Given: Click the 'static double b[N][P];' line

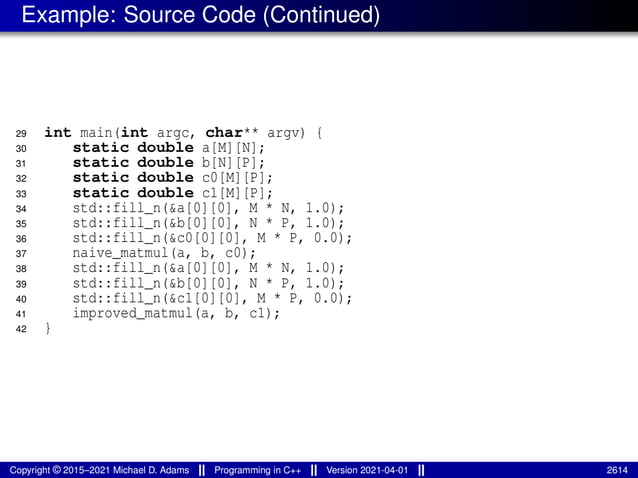Looking at the screenshot, I should (x=168, y=163).
